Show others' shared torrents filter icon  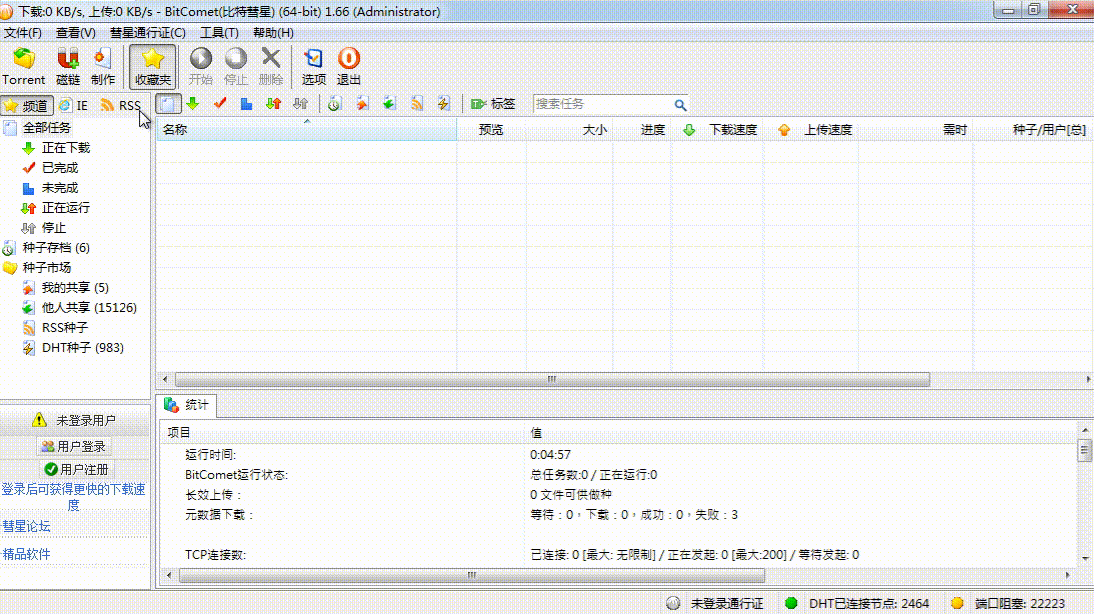click(389, 104)
